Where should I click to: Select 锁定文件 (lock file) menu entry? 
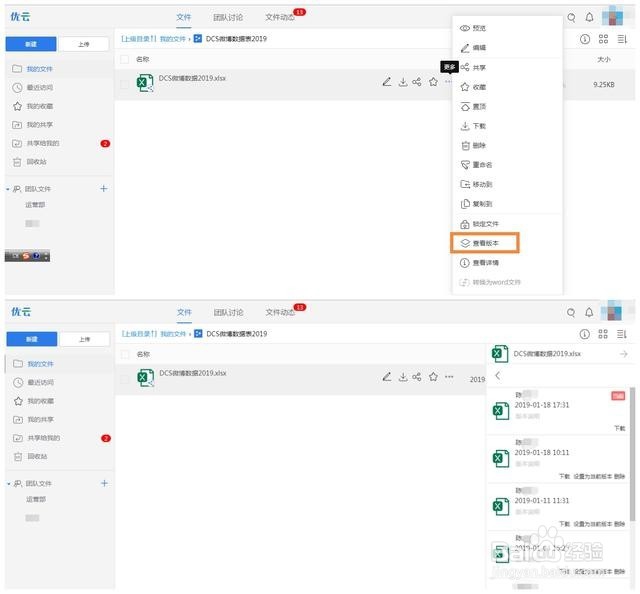pos(479,224)
